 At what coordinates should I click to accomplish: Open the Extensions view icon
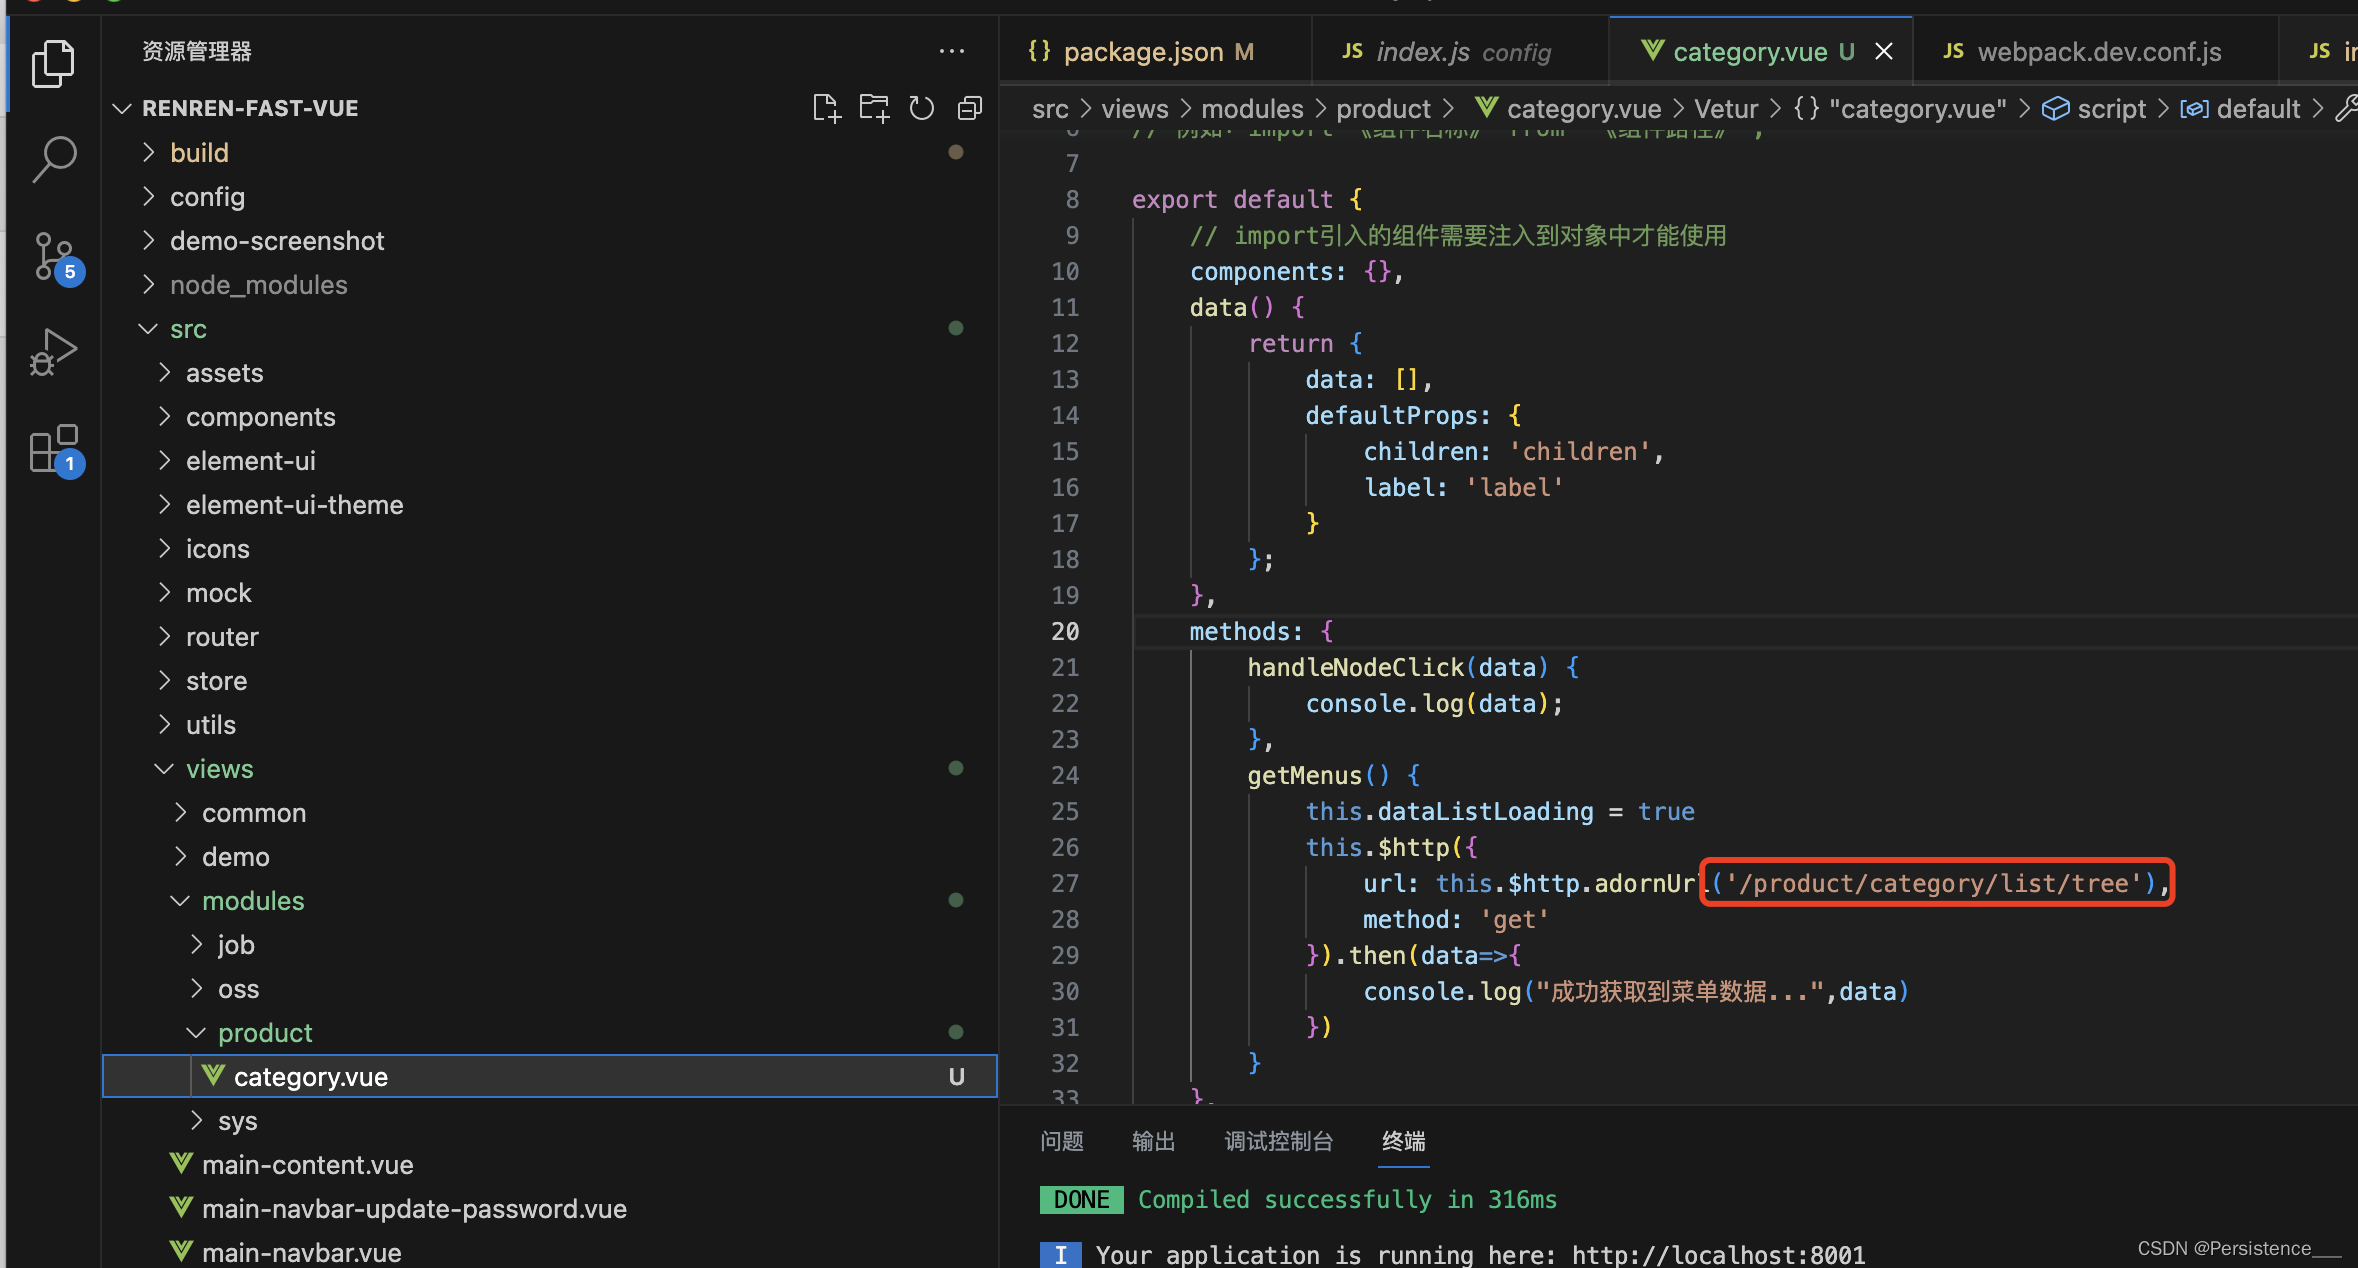pos(55,450)
